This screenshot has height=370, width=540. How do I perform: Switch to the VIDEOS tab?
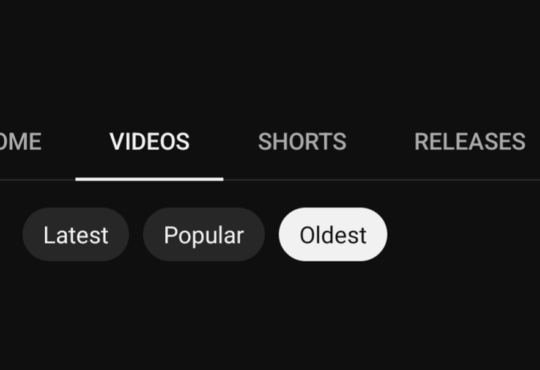pyautogui.click(x=149, y=142)
